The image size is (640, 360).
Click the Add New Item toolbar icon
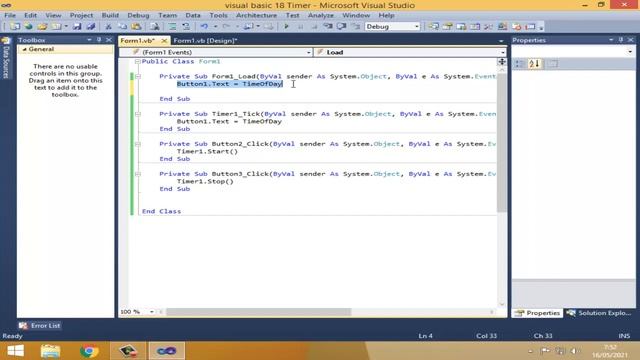[x=56, y=27]
